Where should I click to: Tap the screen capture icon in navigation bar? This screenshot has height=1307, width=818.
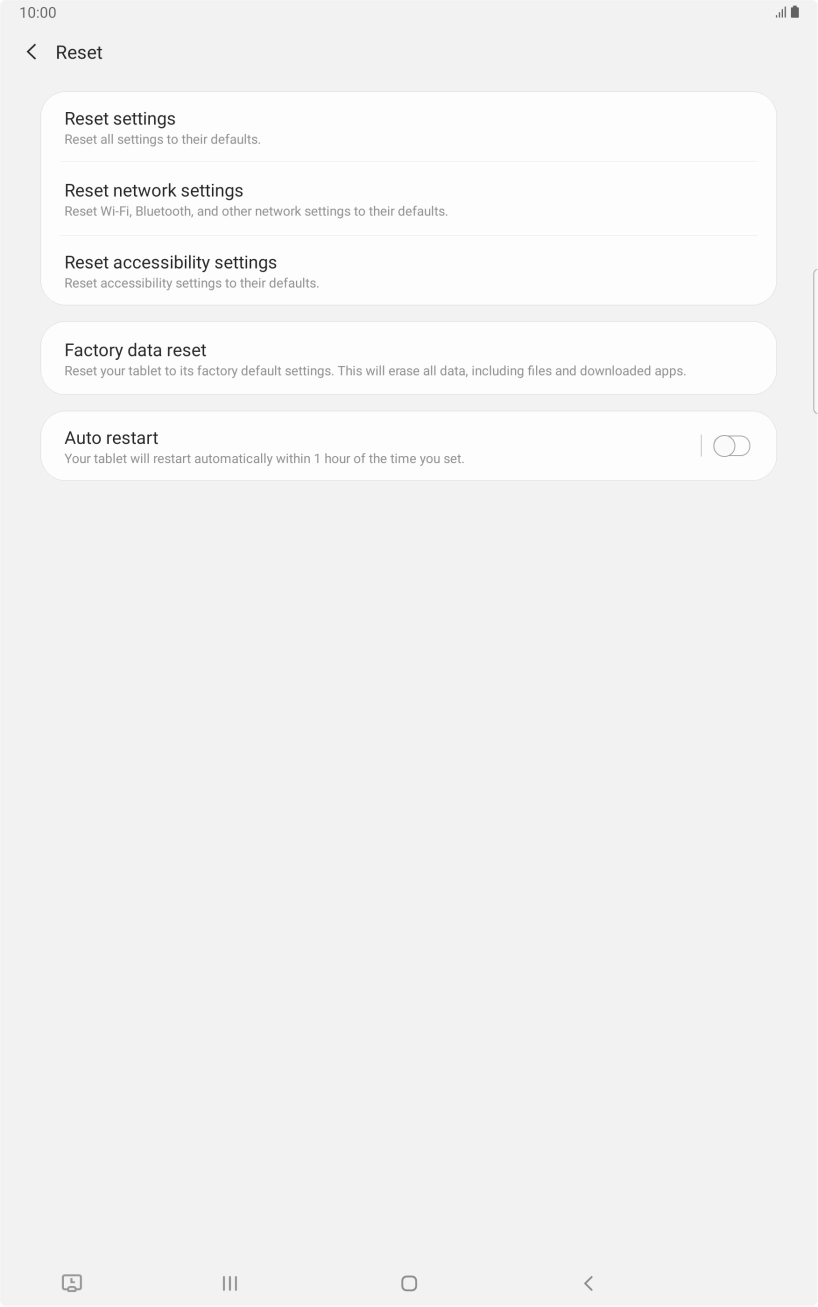(x=72, y=1283)
